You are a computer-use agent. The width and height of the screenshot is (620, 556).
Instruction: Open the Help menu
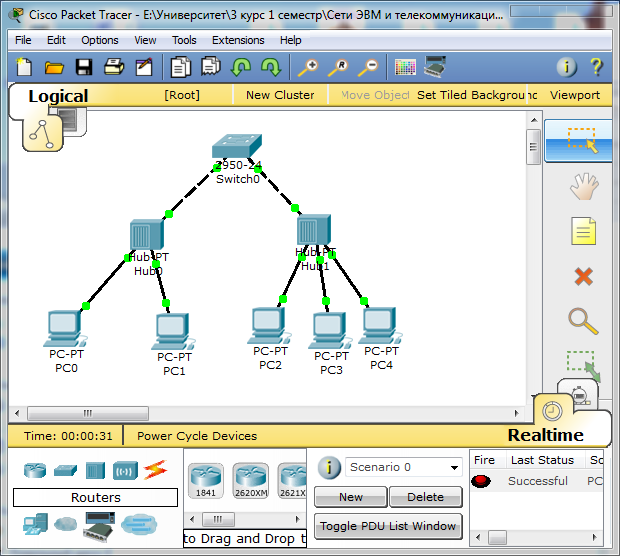(x=291, y=40)
